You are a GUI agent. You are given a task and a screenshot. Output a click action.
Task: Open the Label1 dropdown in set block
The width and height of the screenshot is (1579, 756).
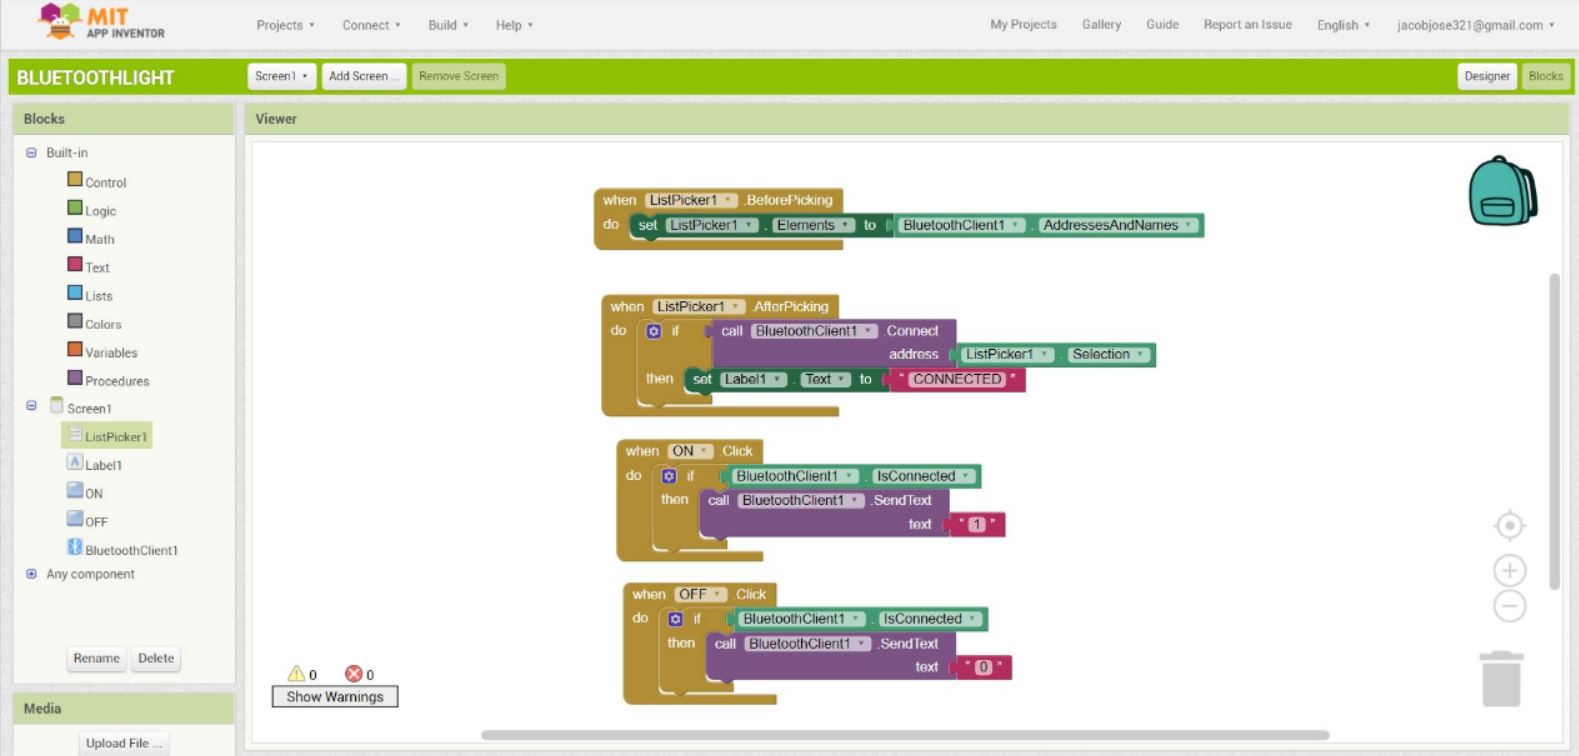(753, 379)
